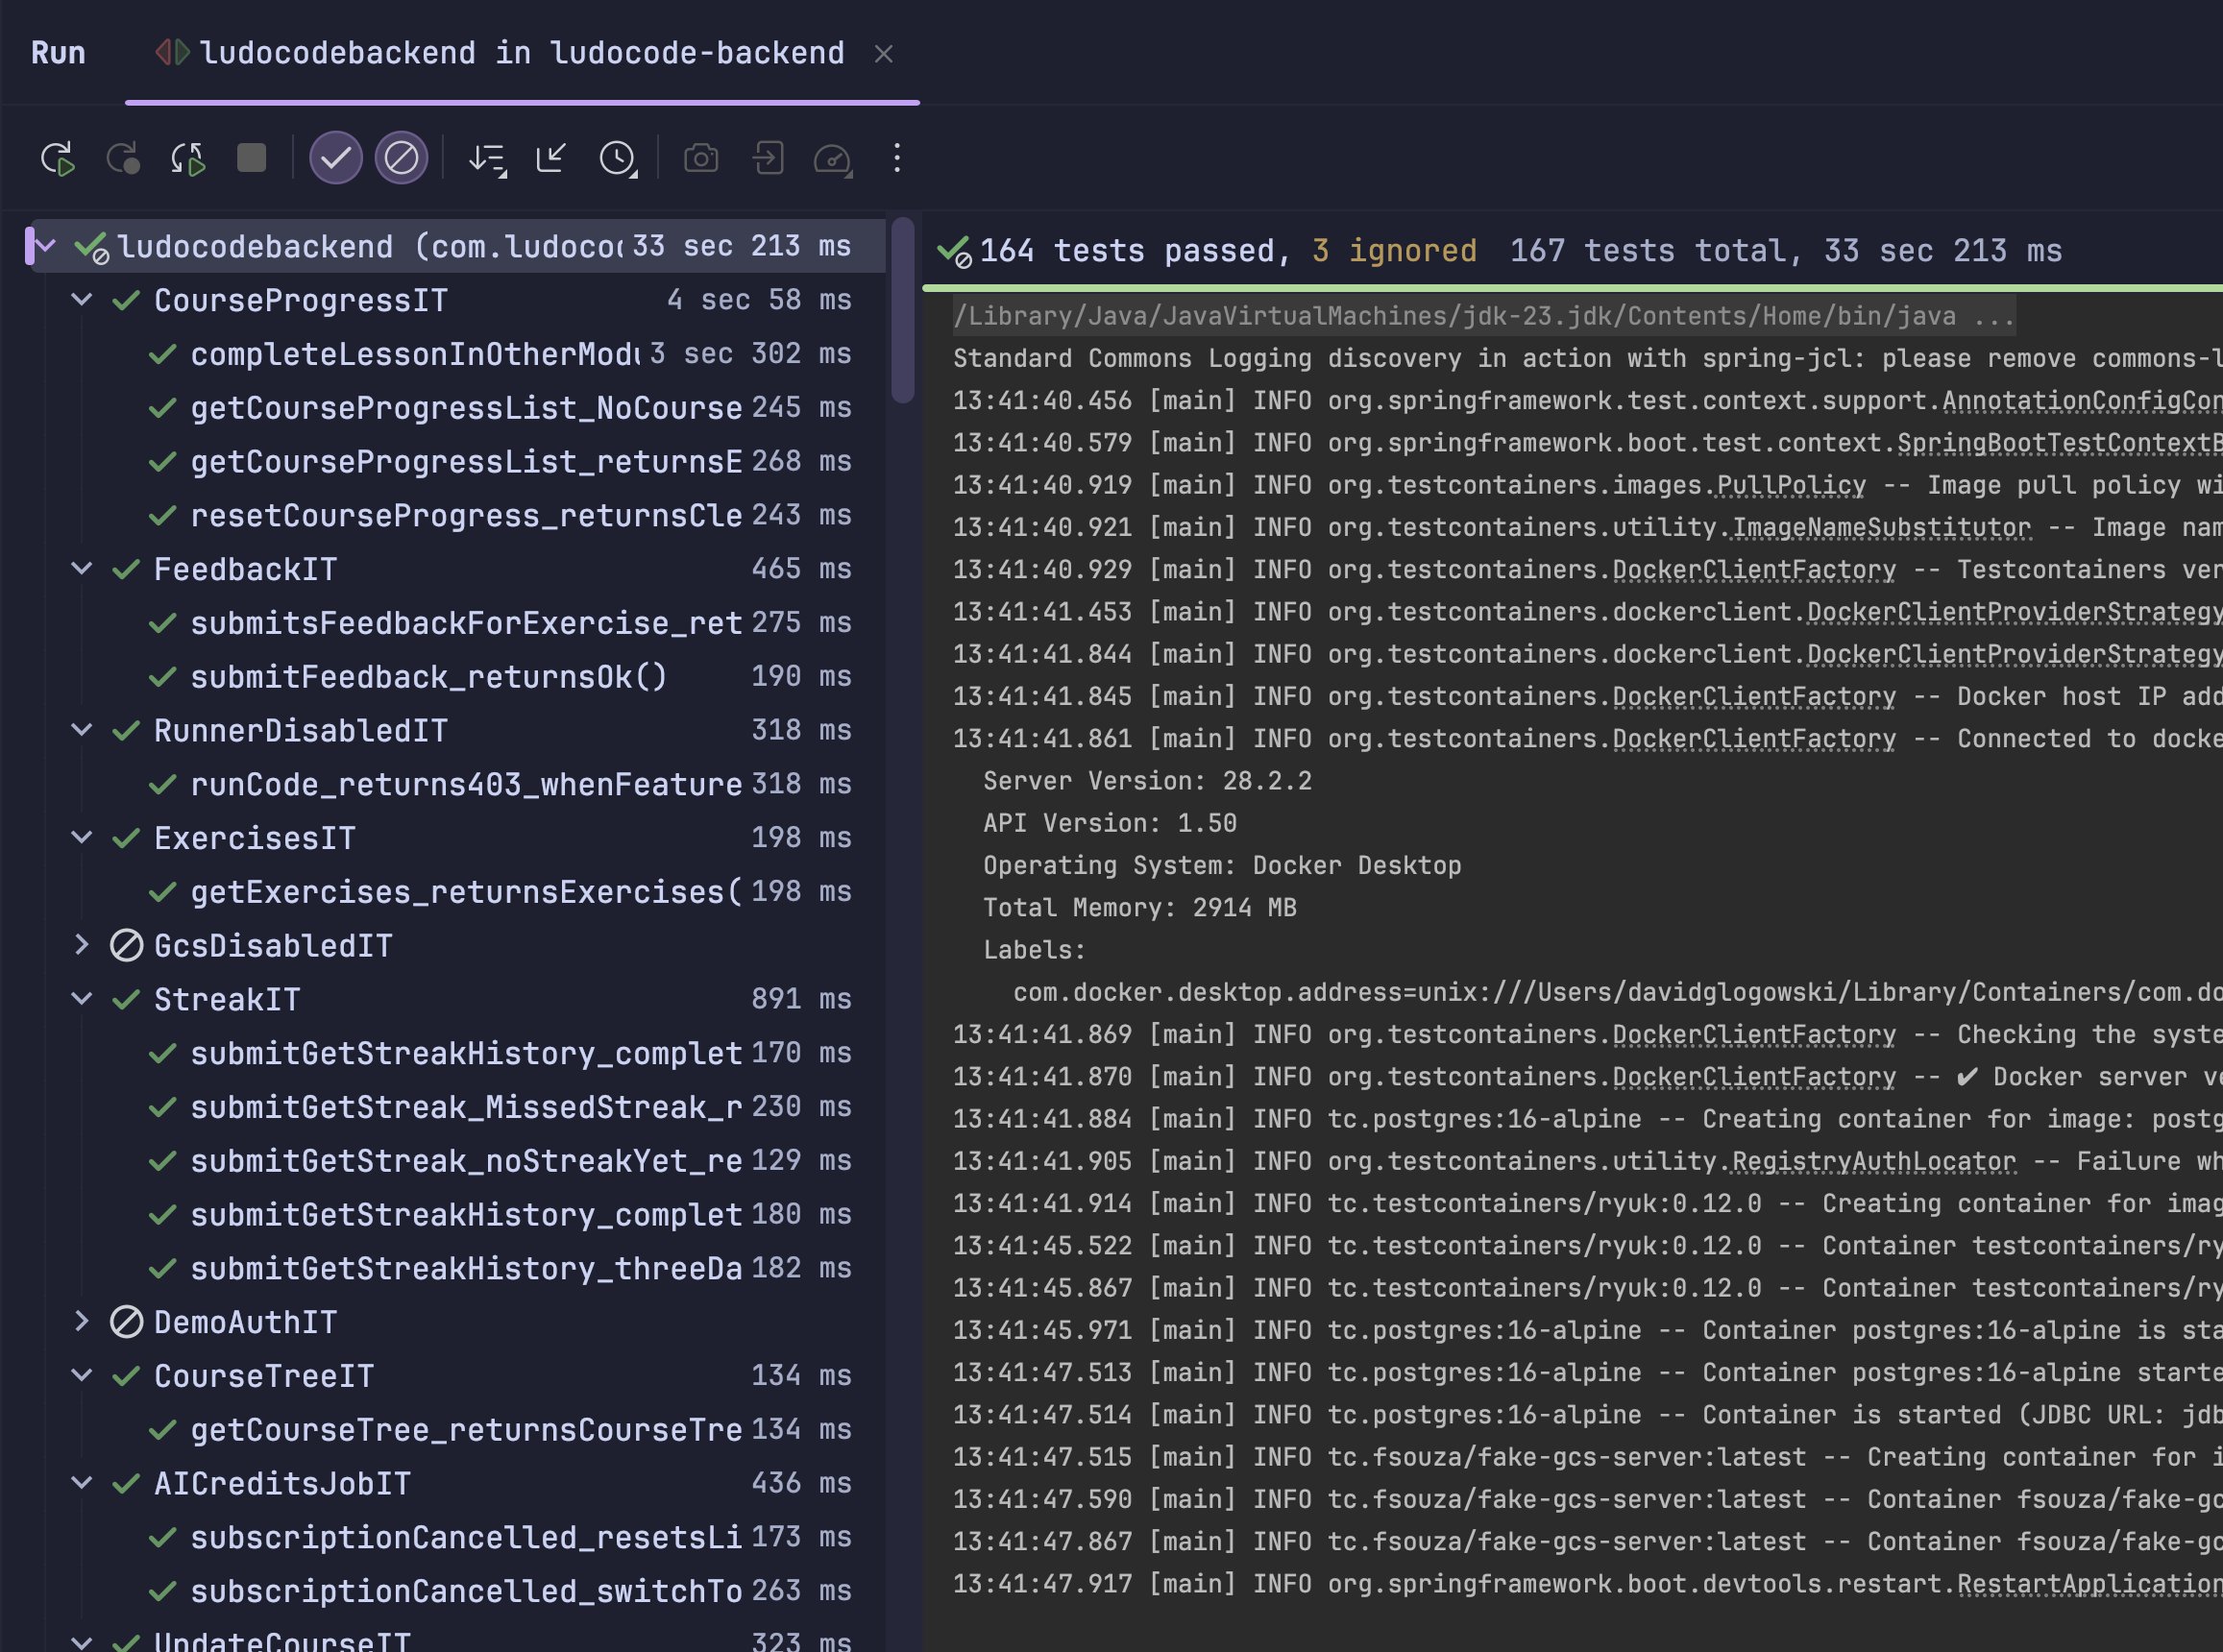Collapse the StreakIT test group
Viewport: 2223px width, 1652px height.
[x=82, y=998]
